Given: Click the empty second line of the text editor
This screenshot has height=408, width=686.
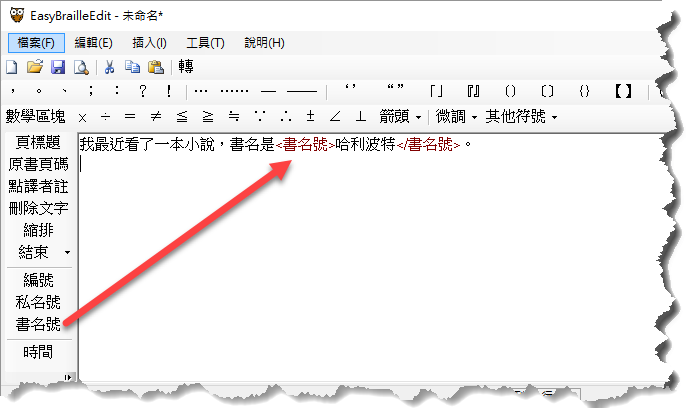Looking at the screenshot, I should [300, 166].
